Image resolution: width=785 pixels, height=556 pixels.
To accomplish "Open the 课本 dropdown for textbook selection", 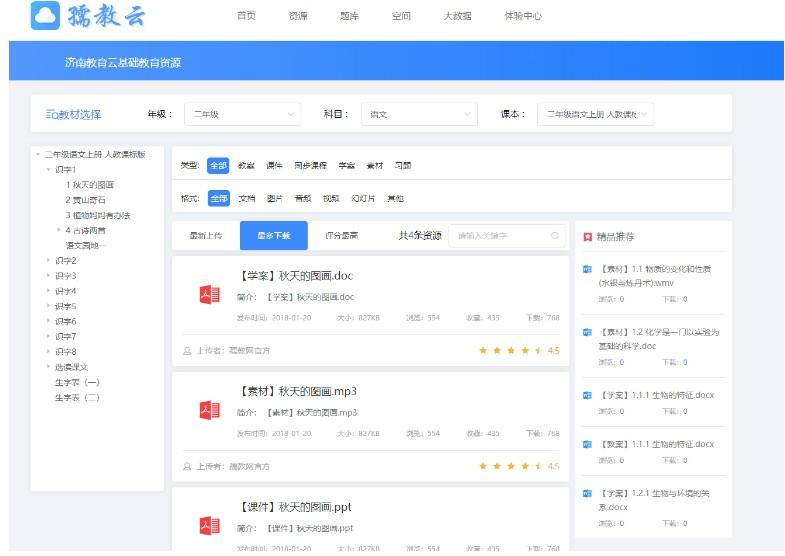I will (595, 114).
